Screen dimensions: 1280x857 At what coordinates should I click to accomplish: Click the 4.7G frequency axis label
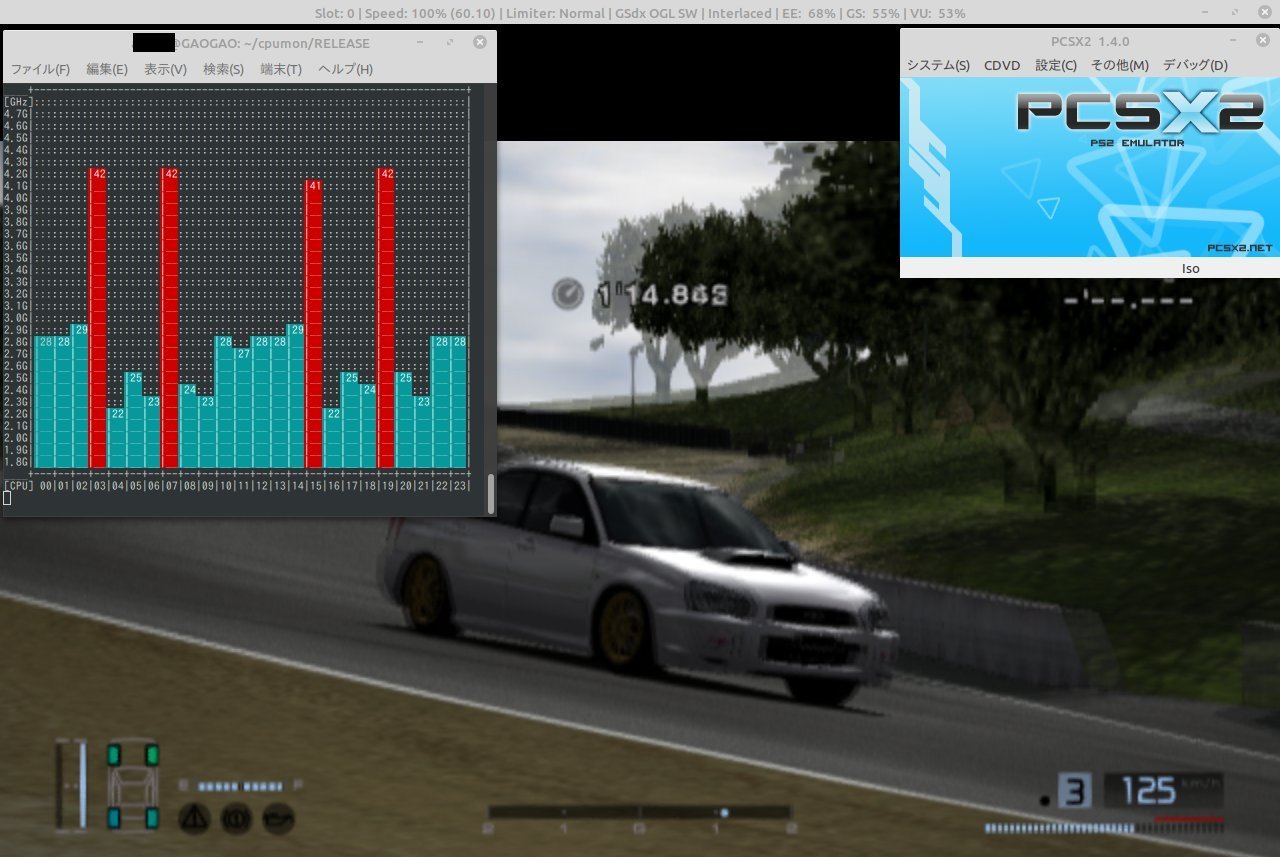point(17,114)
